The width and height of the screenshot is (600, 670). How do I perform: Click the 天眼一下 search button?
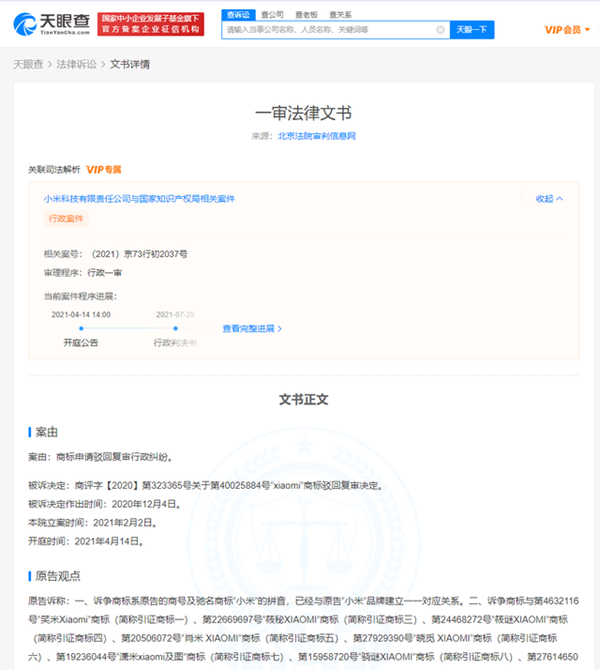point(472,29)
